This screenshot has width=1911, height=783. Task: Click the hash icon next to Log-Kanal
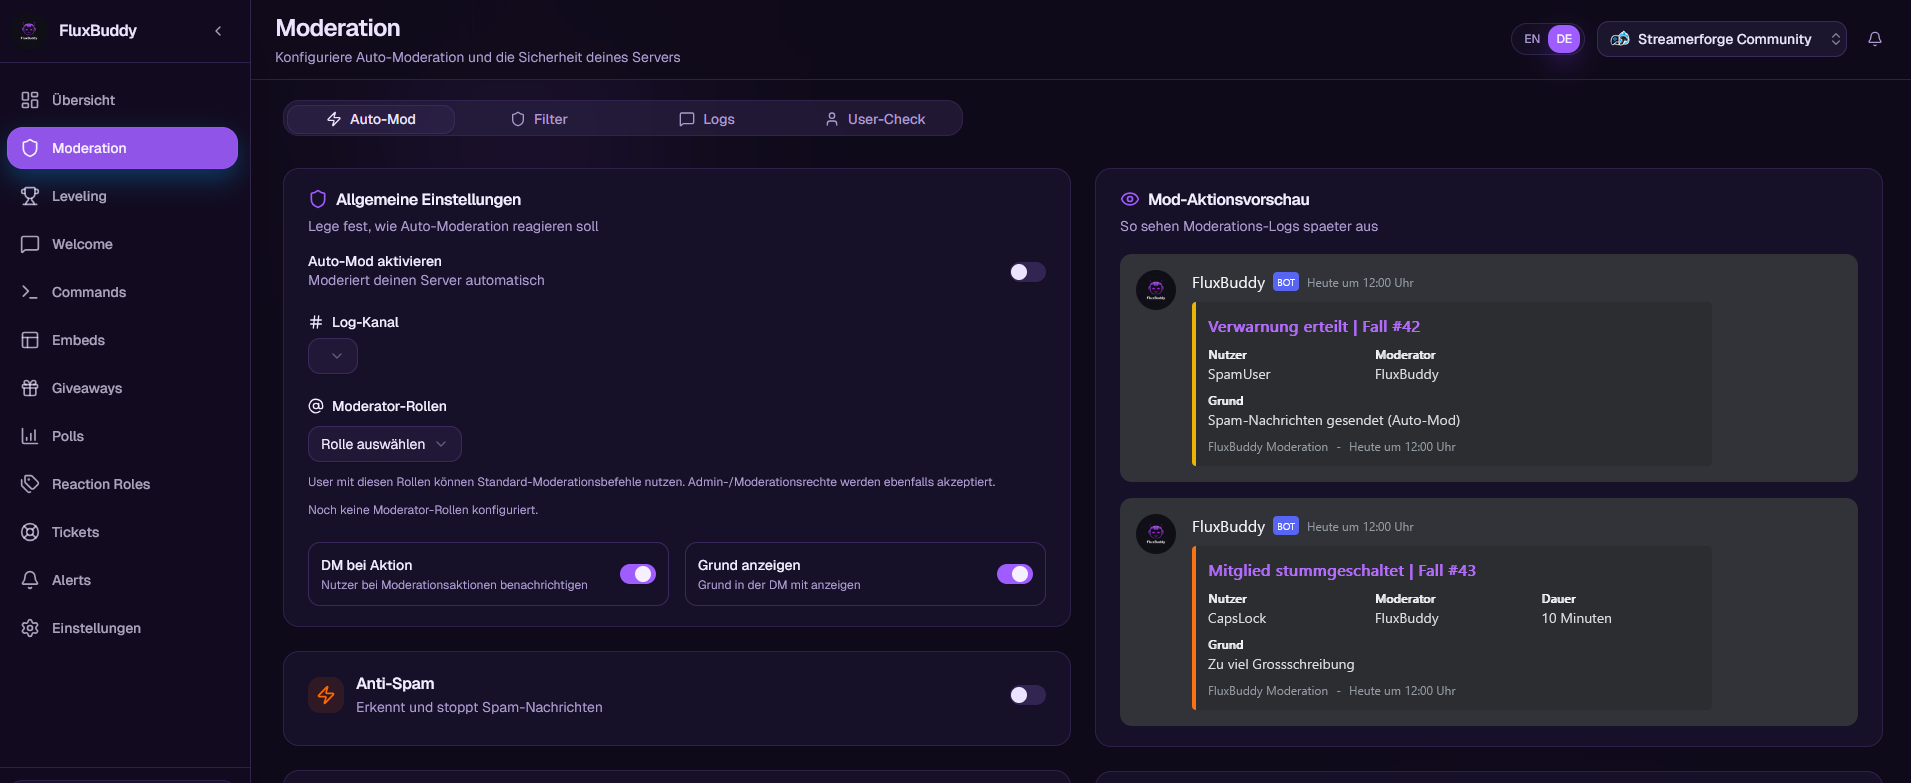point(316,322)
